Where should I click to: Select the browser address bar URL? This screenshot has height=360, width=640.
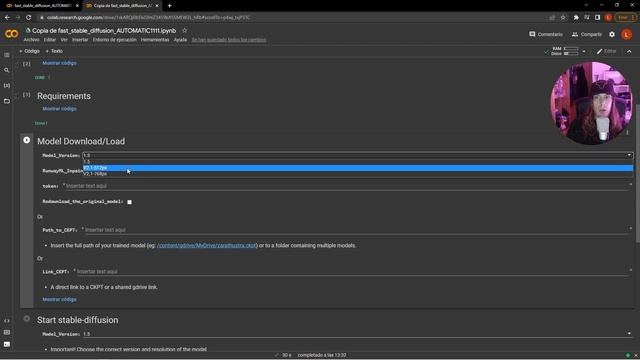[149, 18]
